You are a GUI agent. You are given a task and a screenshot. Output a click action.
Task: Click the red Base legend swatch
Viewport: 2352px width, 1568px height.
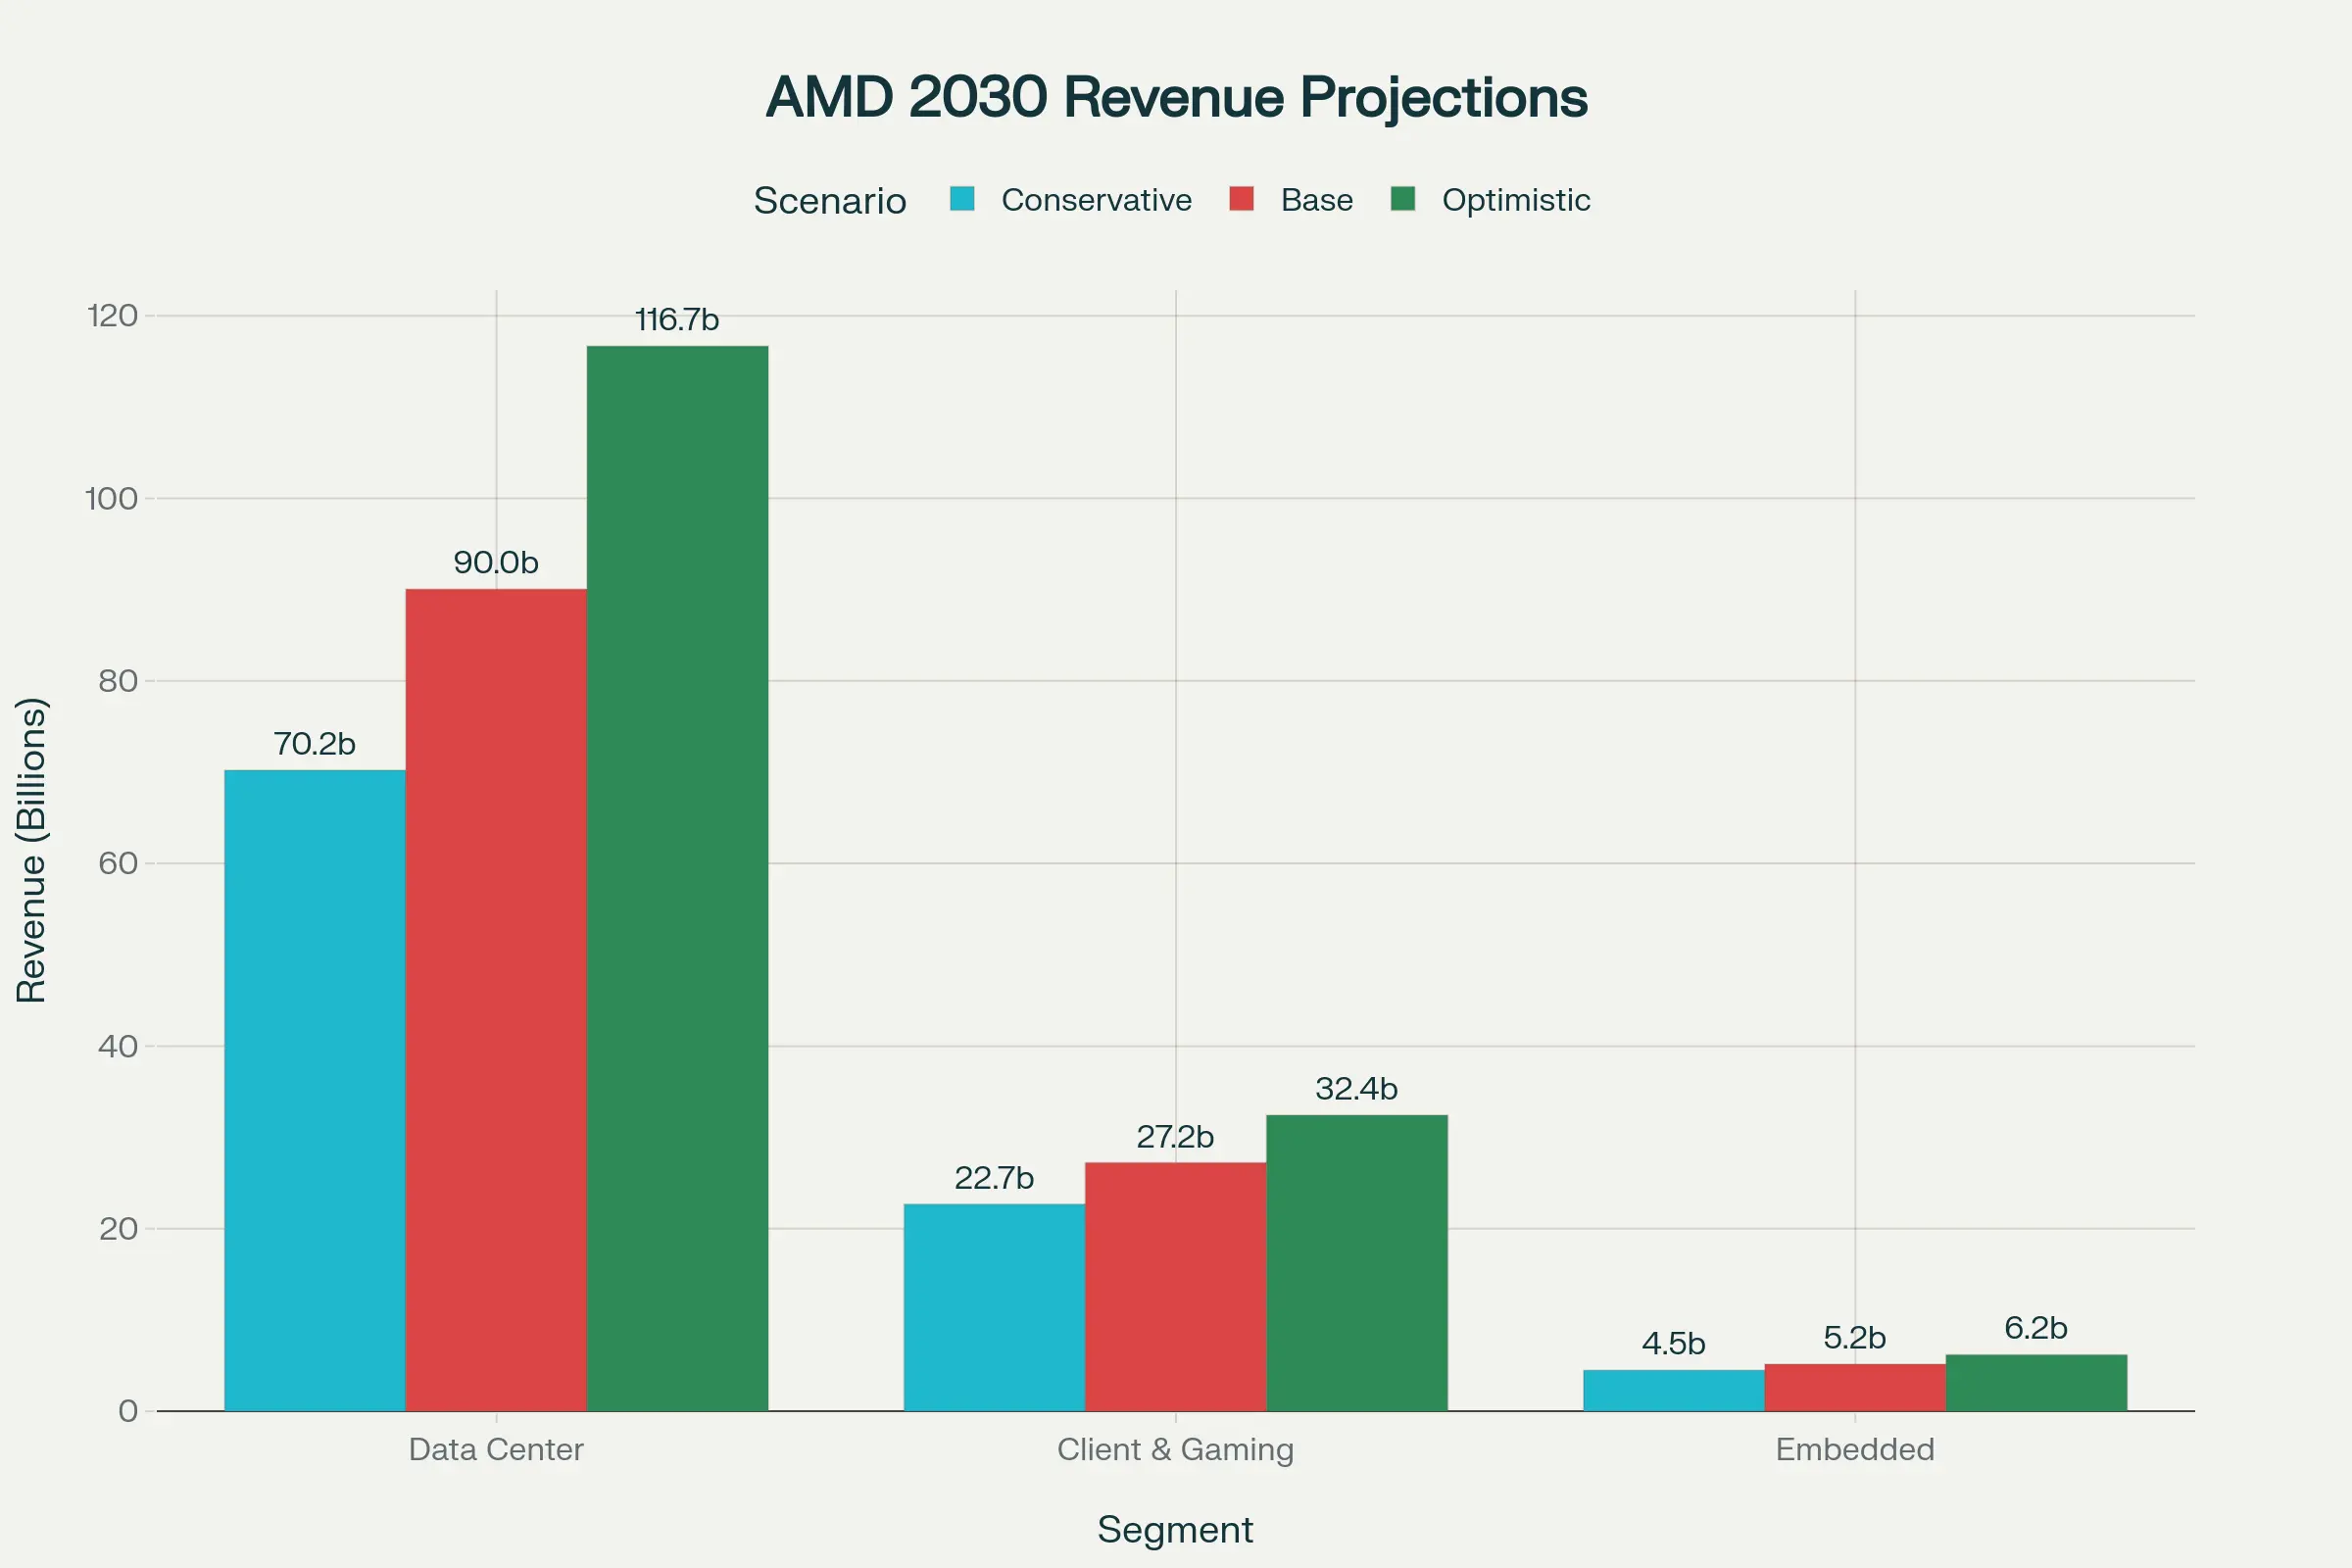(x=1240, y=200)
